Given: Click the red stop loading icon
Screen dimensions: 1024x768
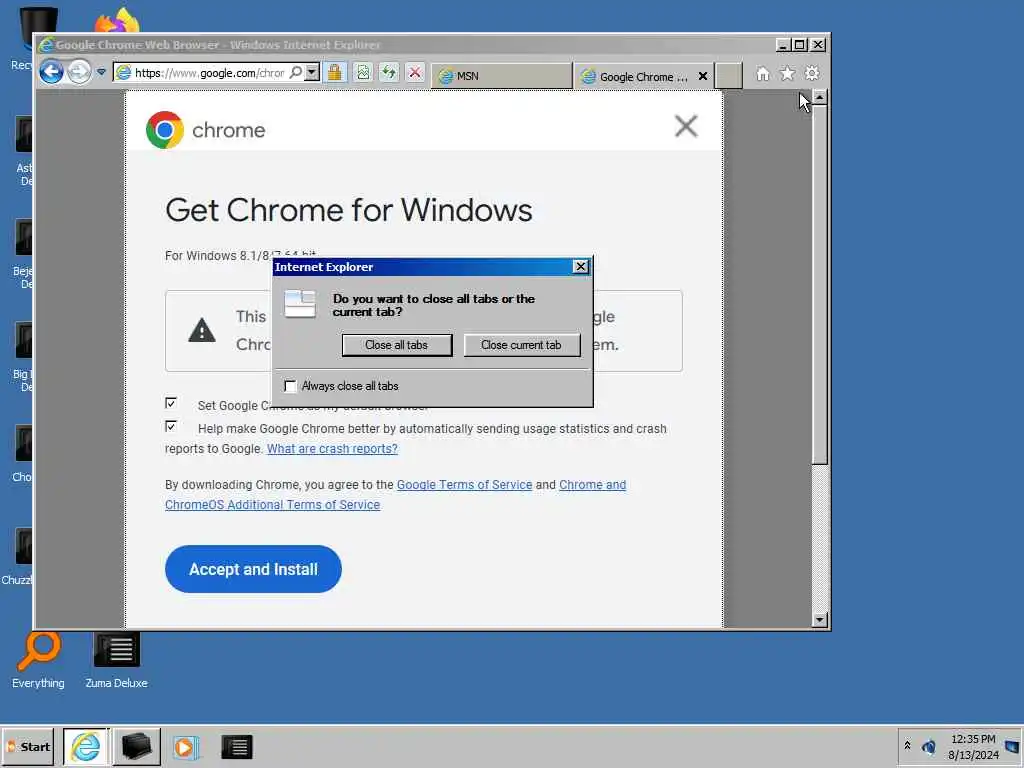Looking at the screenshot, I should pyautogui.click(x=415, y=72).
